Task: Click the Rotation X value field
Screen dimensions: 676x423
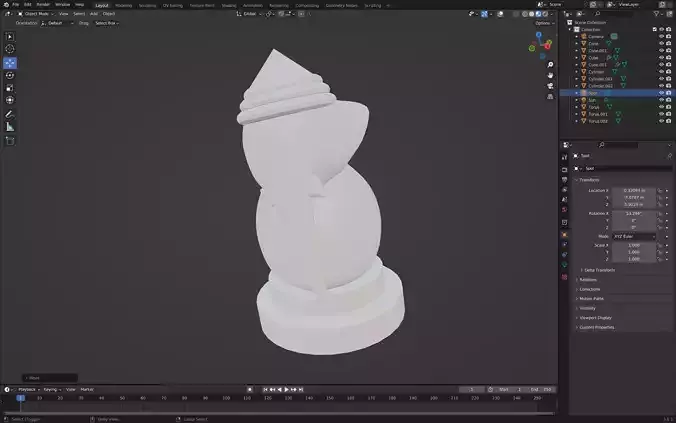Action: coord(634,213)
